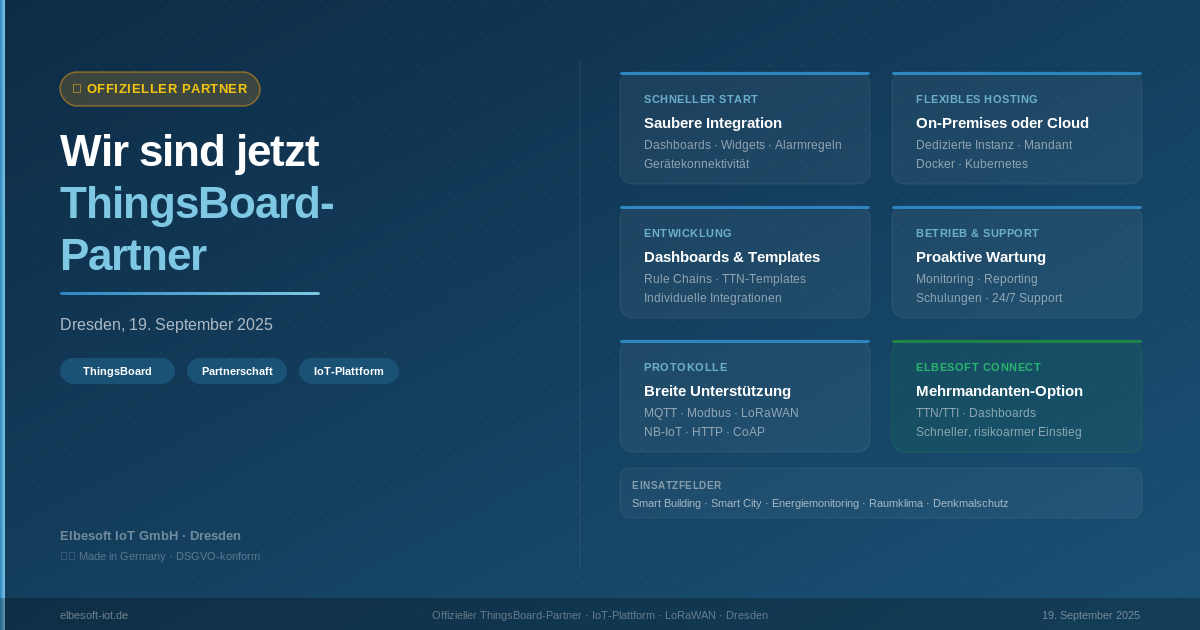Click the SCHNELLER START label

(x=701, y=99)
